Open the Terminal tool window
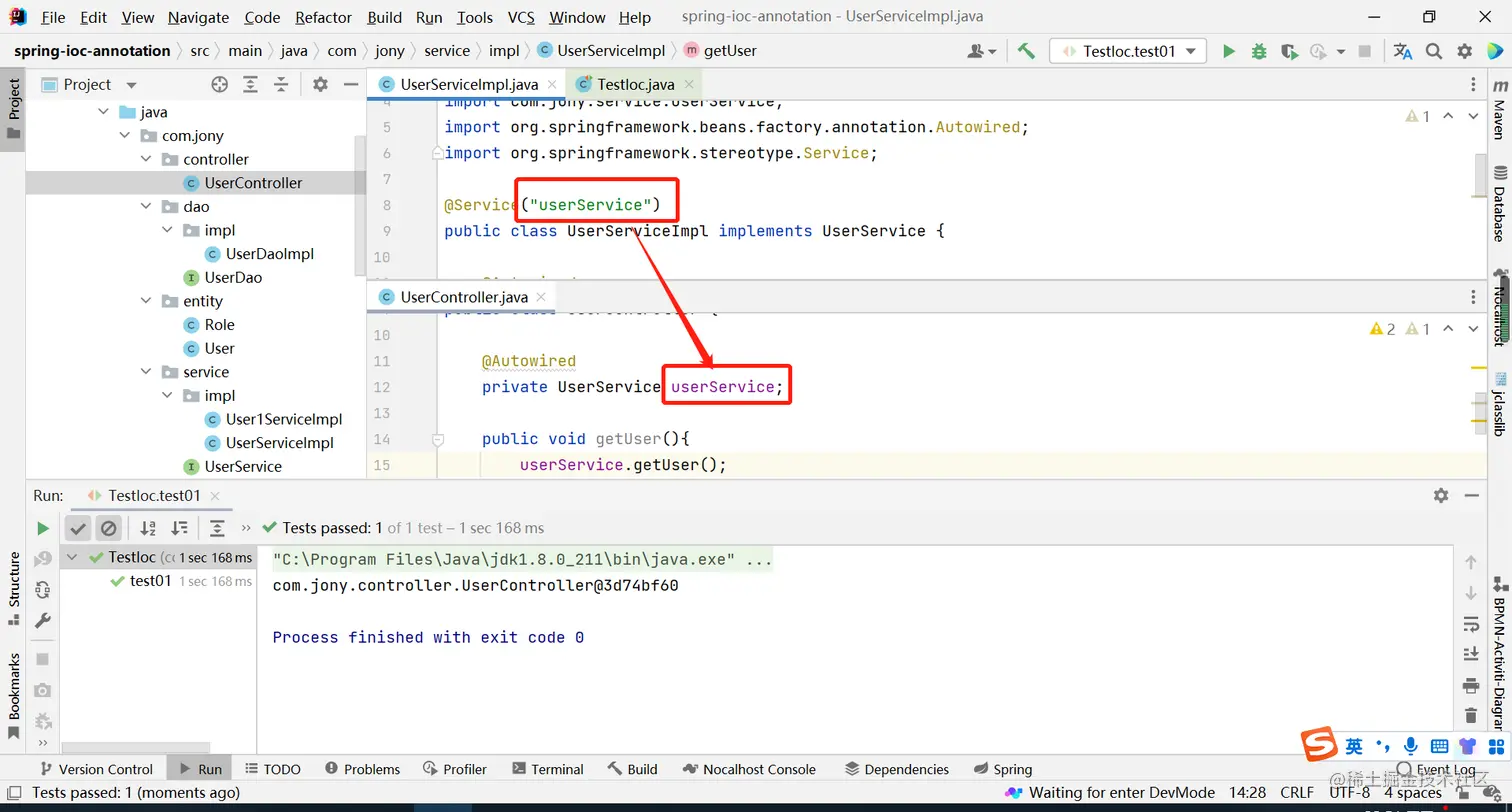The width and height of the screenshot is (1512, 812). (547, 769)
